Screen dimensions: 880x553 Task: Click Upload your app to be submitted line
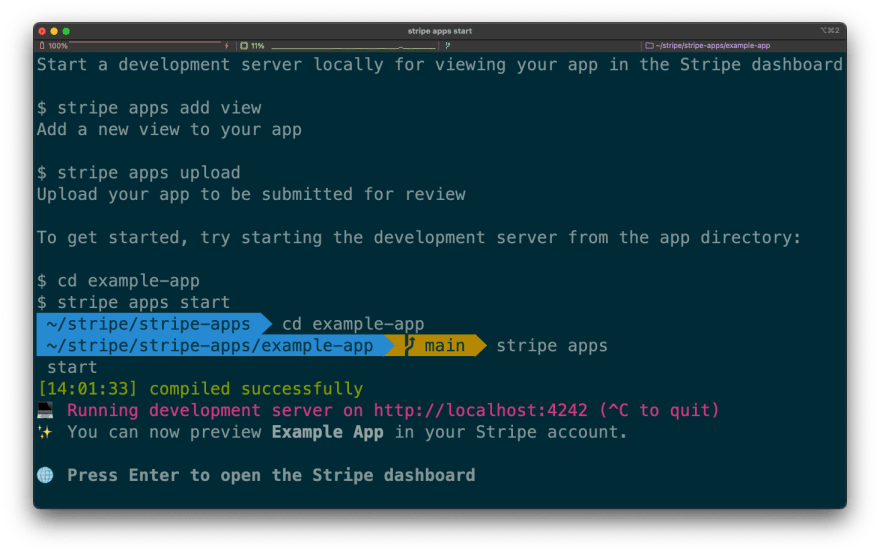251,194
